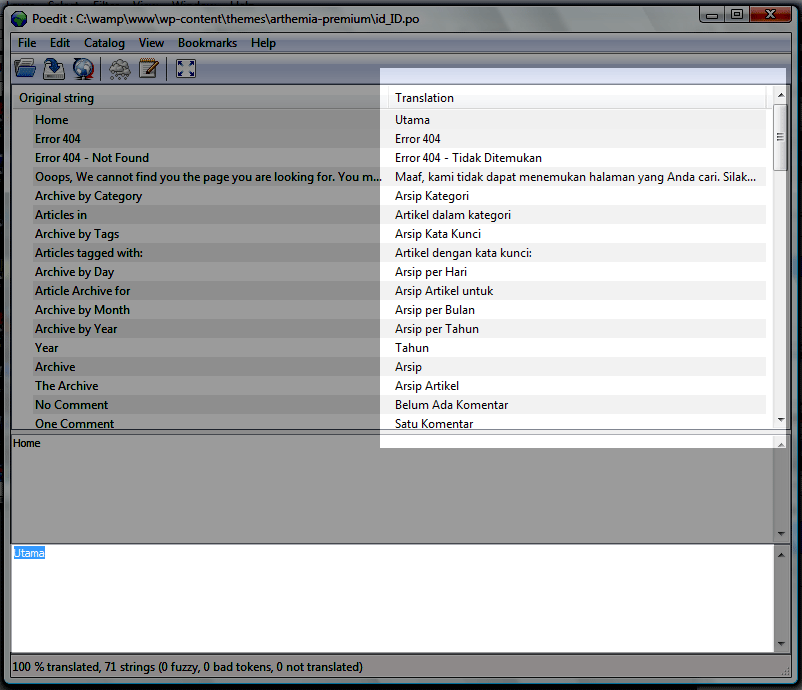Screen dimensions: 802x690
Task: Open the Catalog menu
Action: [104, 43]
